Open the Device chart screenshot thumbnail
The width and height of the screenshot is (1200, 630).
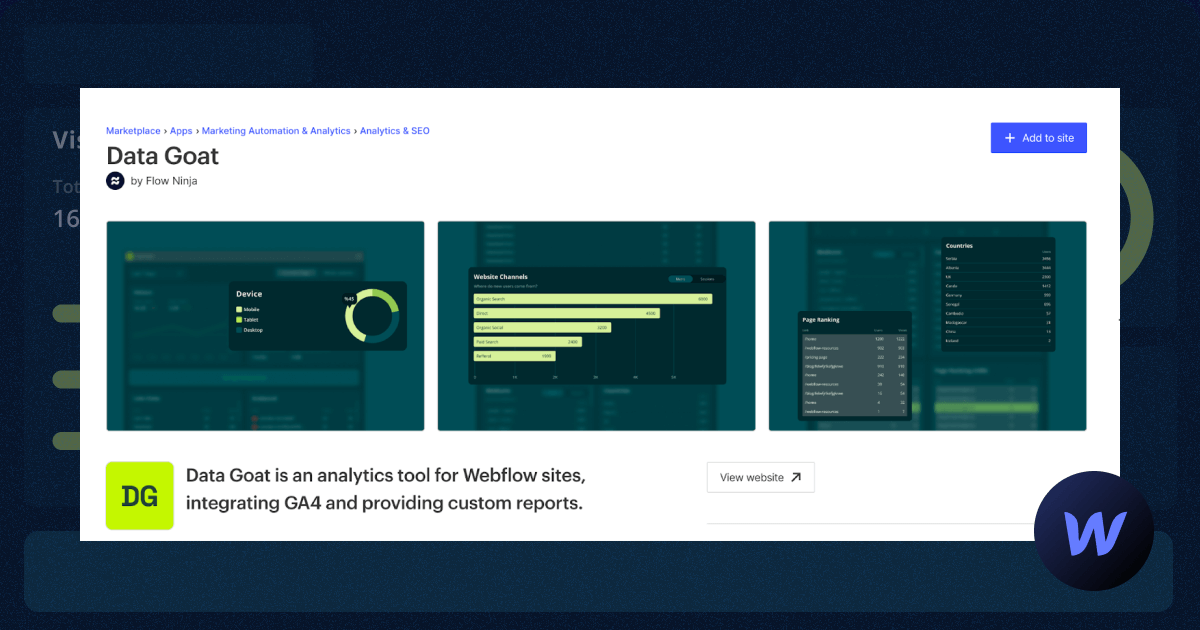tap(265, 326)
